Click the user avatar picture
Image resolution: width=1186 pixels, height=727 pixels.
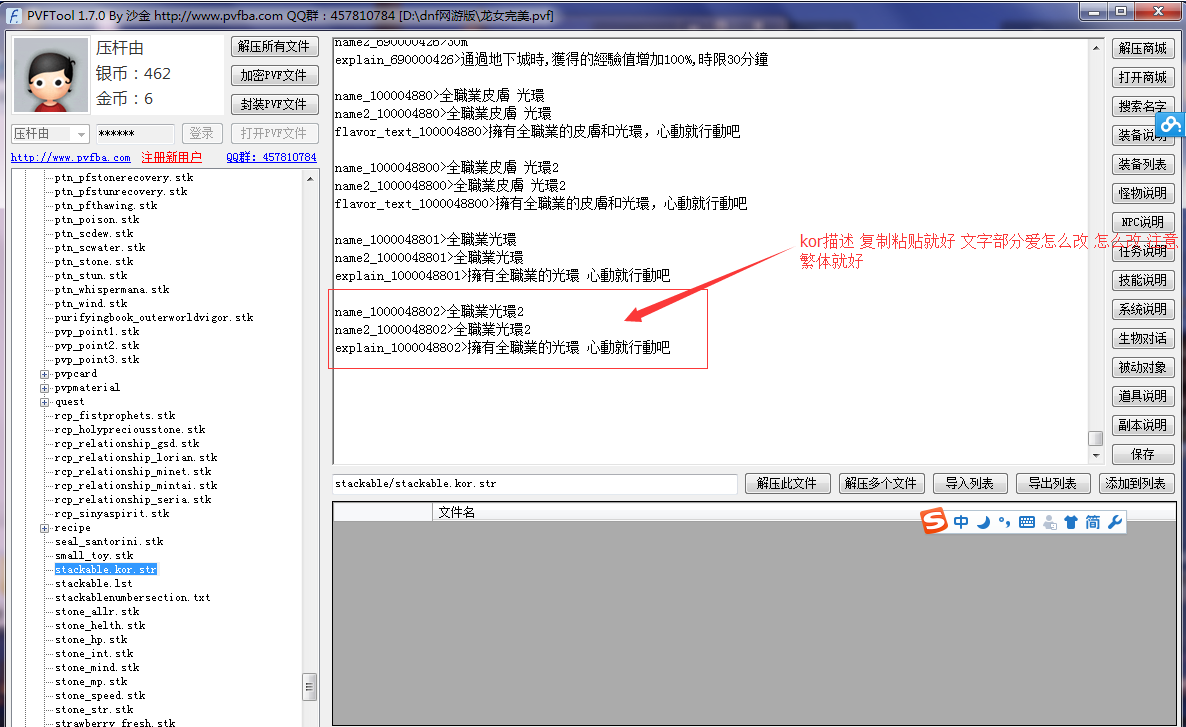(x=49, y=78)
